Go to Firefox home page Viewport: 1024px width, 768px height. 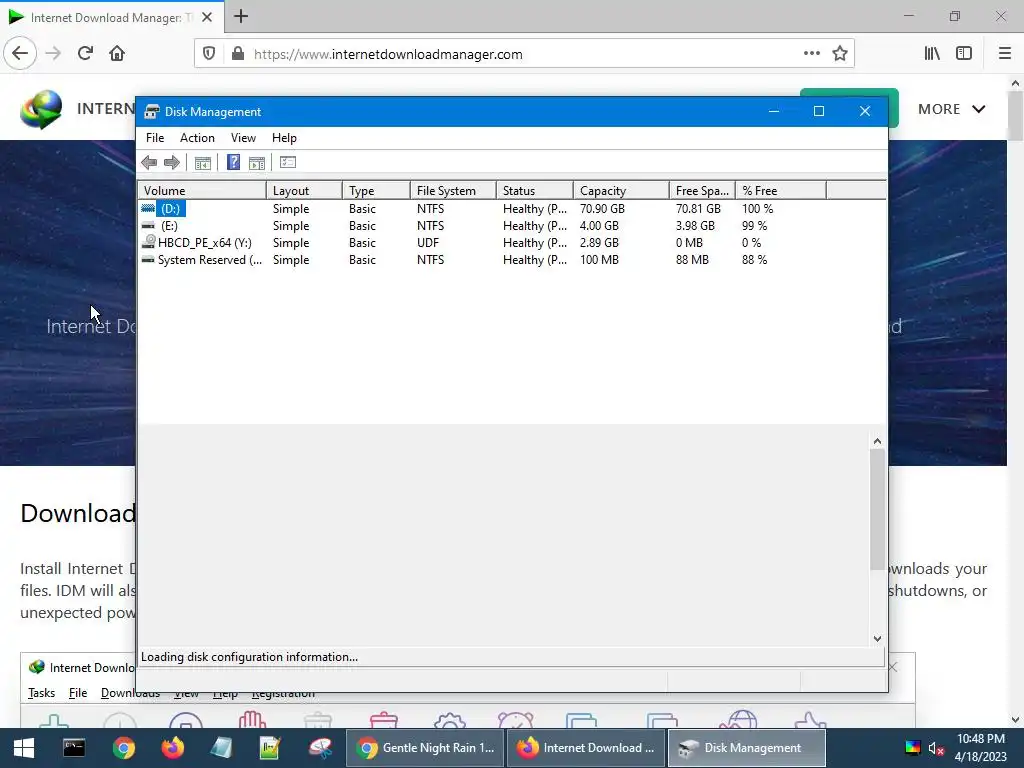[x=117, y=54]
